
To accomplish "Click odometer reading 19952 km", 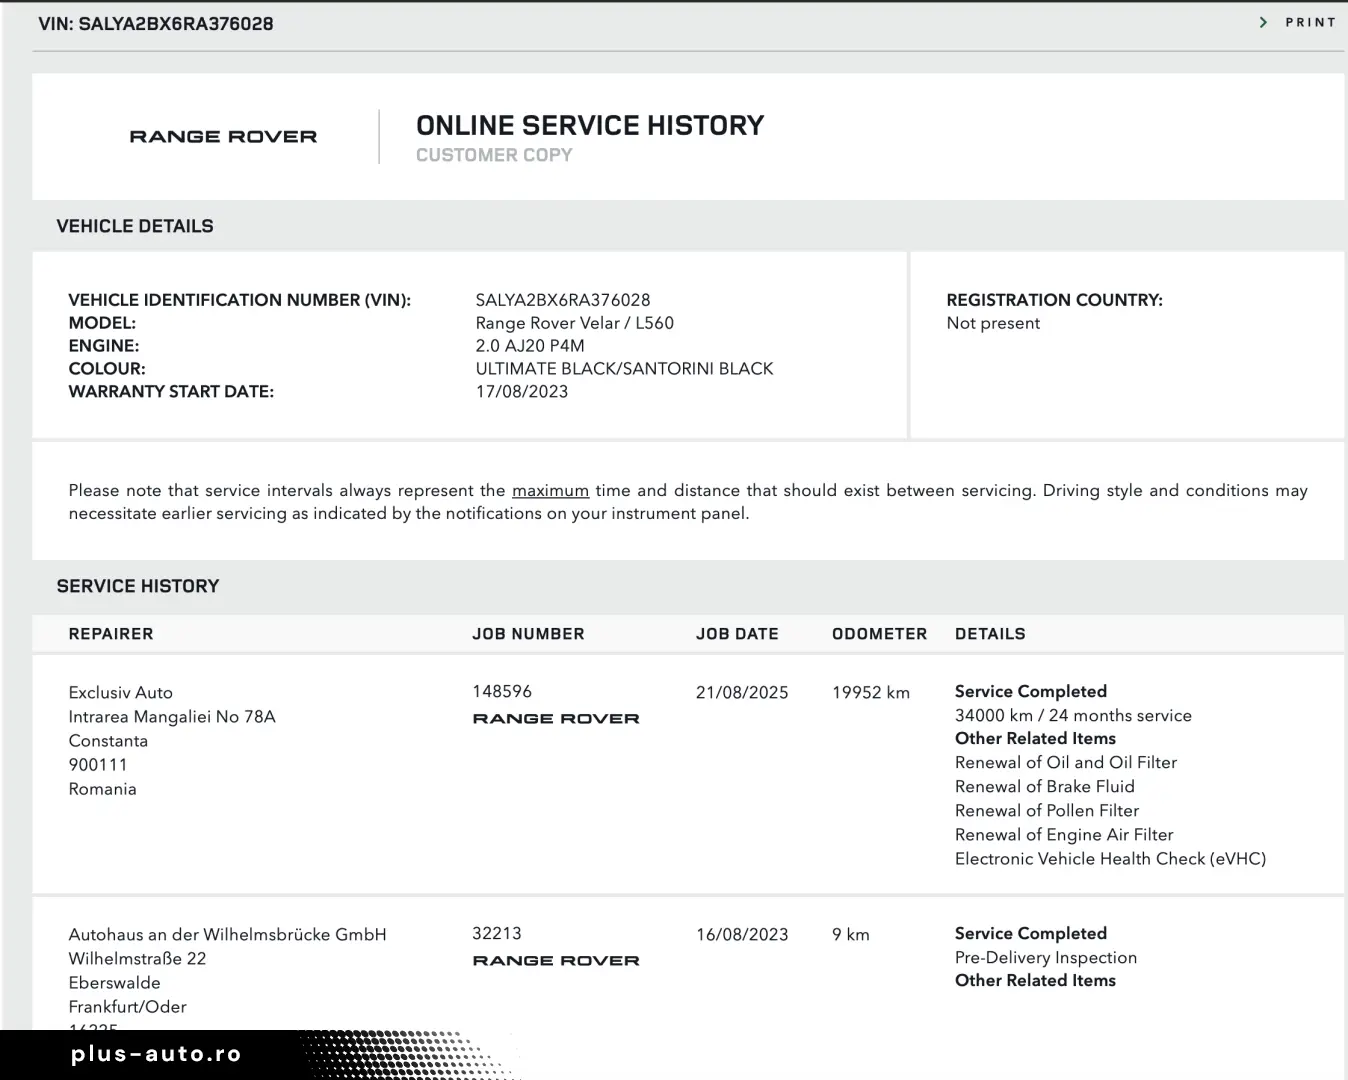I will click(x=871, y=693).
